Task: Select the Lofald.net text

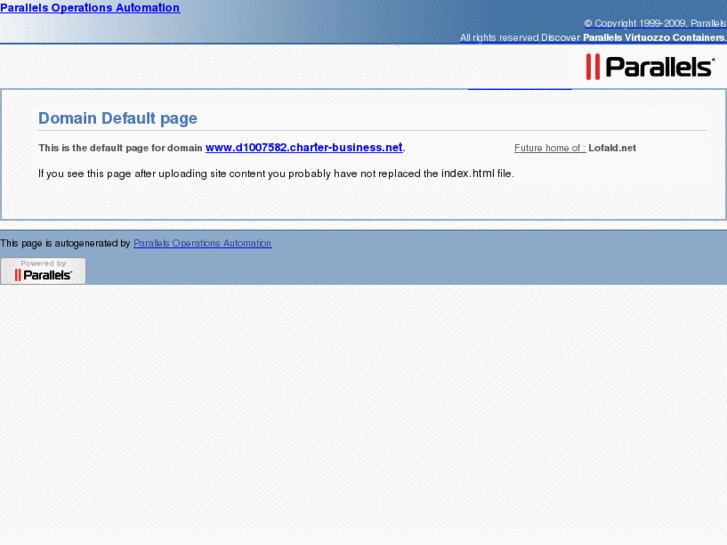Action: point(612,148)
